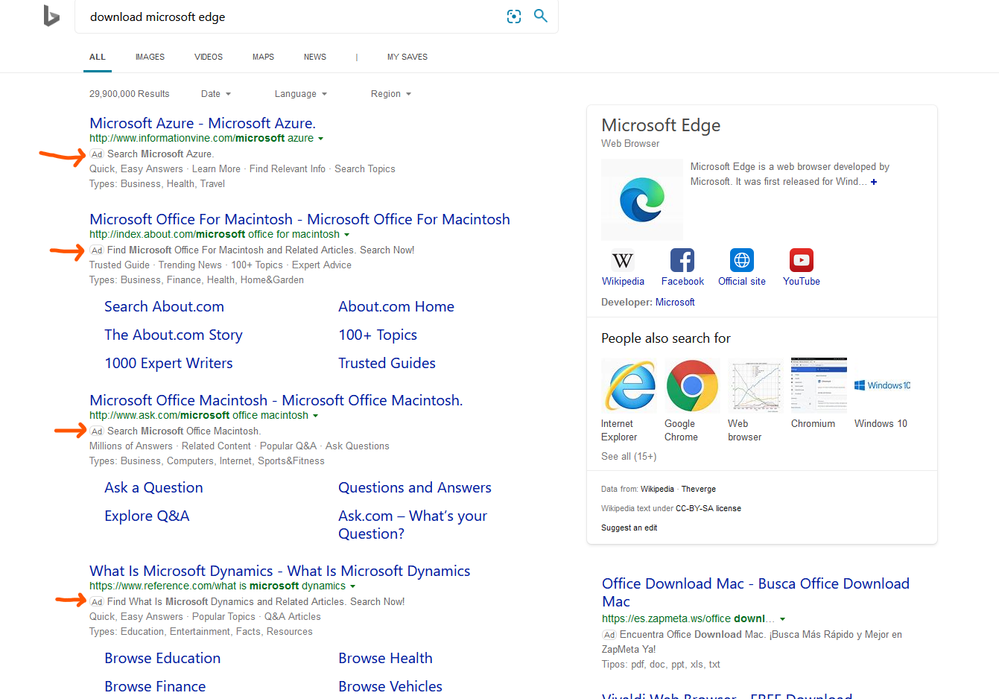Expand arrow beside reference.com URL
The width and height of the screenshot is (999, 699).
352,586
